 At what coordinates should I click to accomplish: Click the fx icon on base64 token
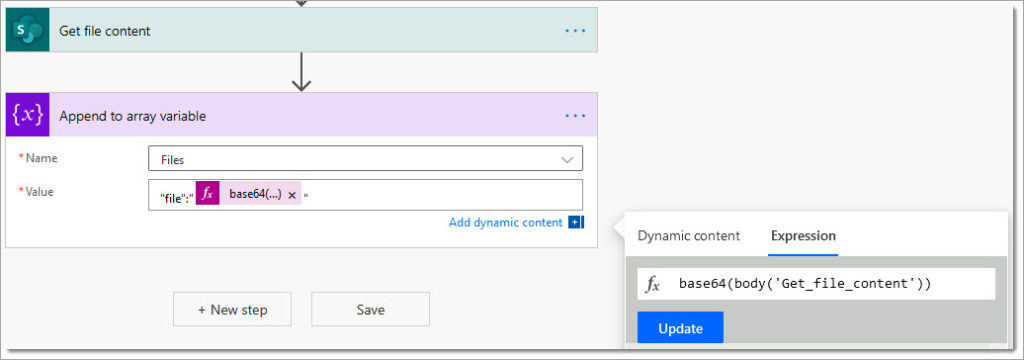tap(207, 194)
